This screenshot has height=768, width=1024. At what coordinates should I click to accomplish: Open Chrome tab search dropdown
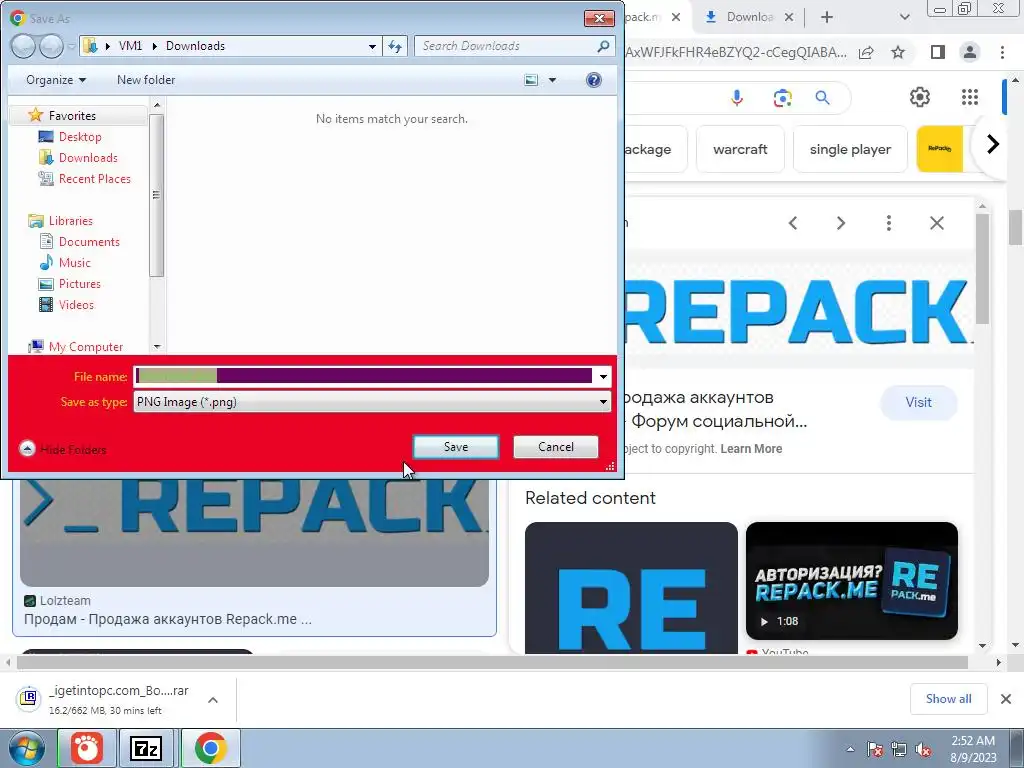[x=904, y=17]
